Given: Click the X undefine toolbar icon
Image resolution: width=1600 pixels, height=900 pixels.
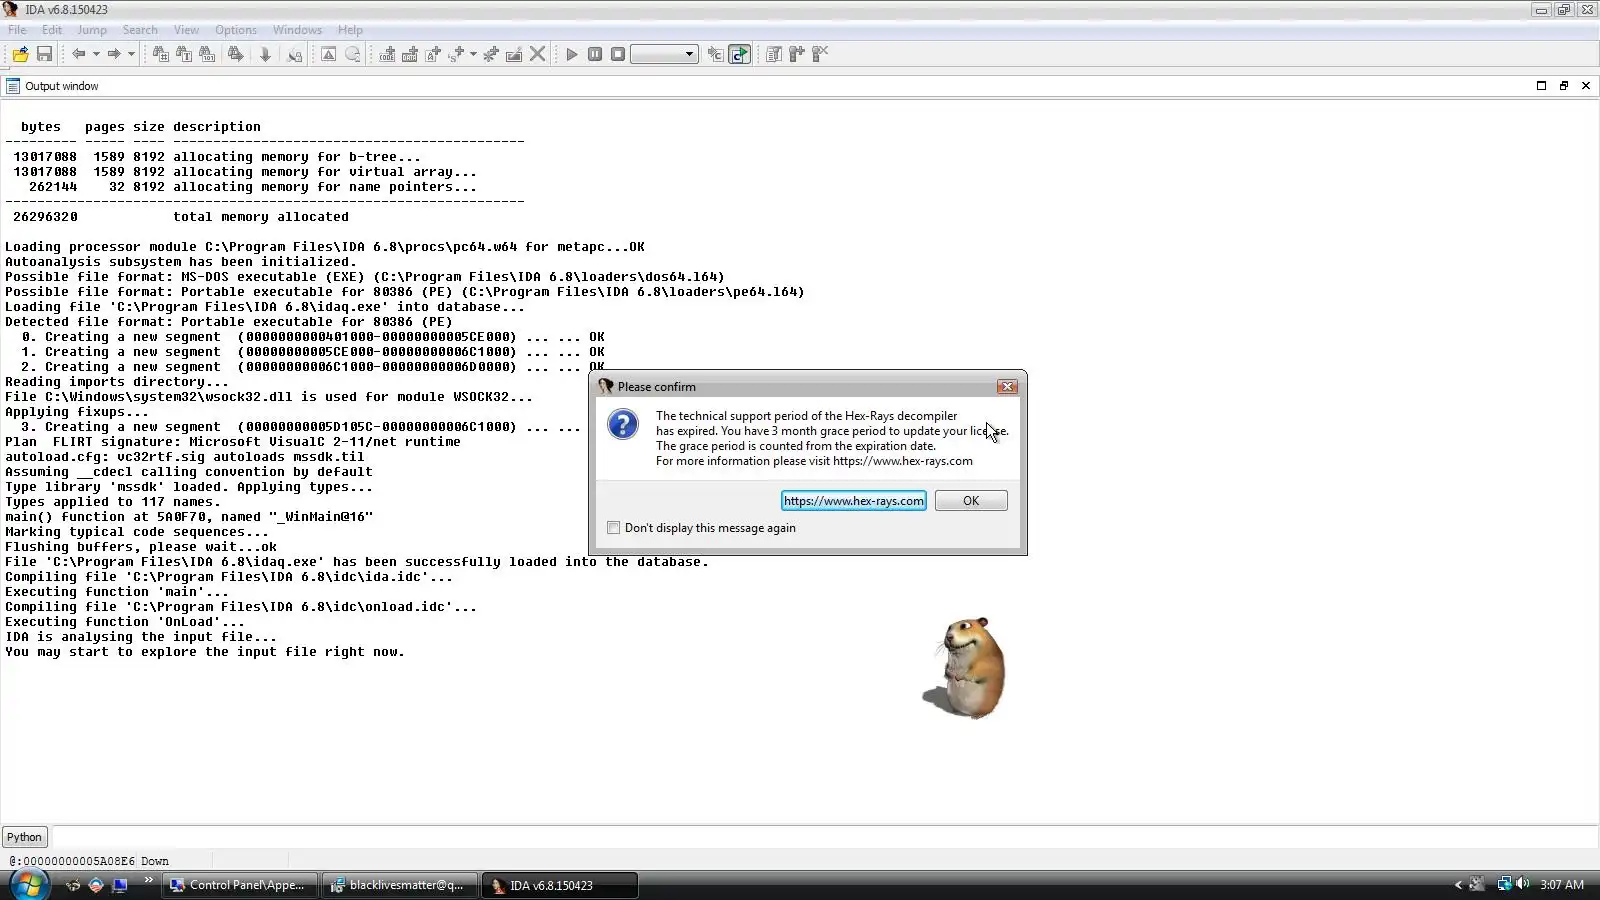Looking at the screenshot, I should click(538, 54).
